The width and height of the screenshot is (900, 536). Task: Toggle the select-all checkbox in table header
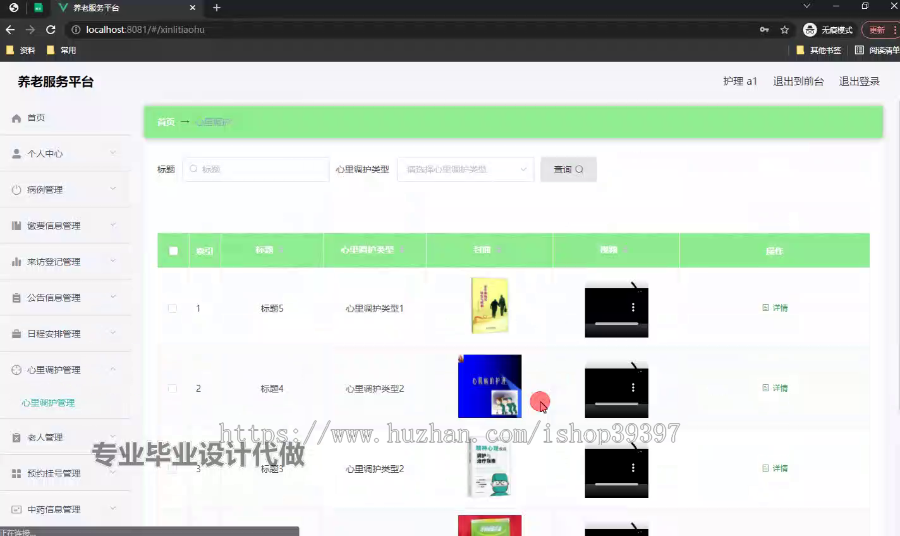(173, 251)
